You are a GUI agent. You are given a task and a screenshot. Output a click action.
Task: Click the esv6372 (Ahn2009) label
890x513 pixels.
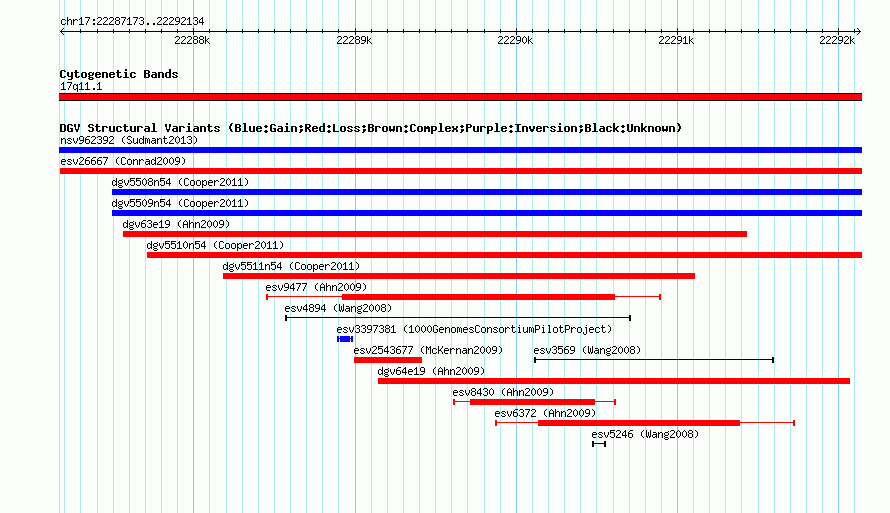[x=545, y=413]
